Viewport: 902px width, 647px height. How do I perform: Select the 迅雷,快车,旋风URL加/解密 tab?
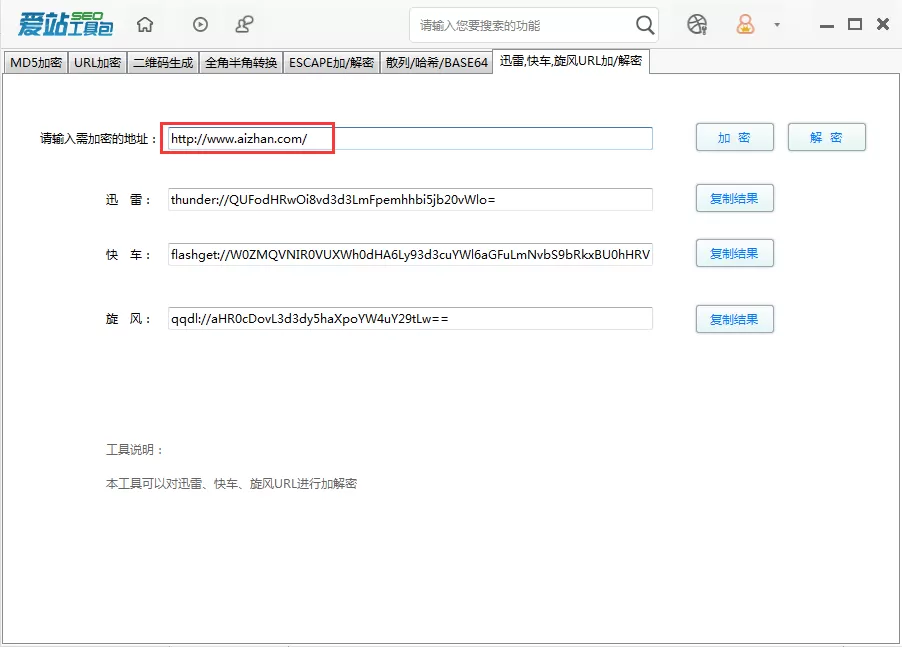(571, 61)
